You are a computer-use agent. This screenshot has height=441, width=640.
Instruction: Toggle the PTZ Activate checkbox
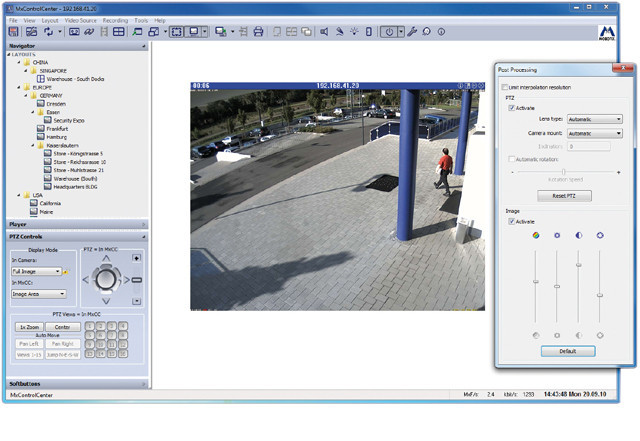click(512, 107)
